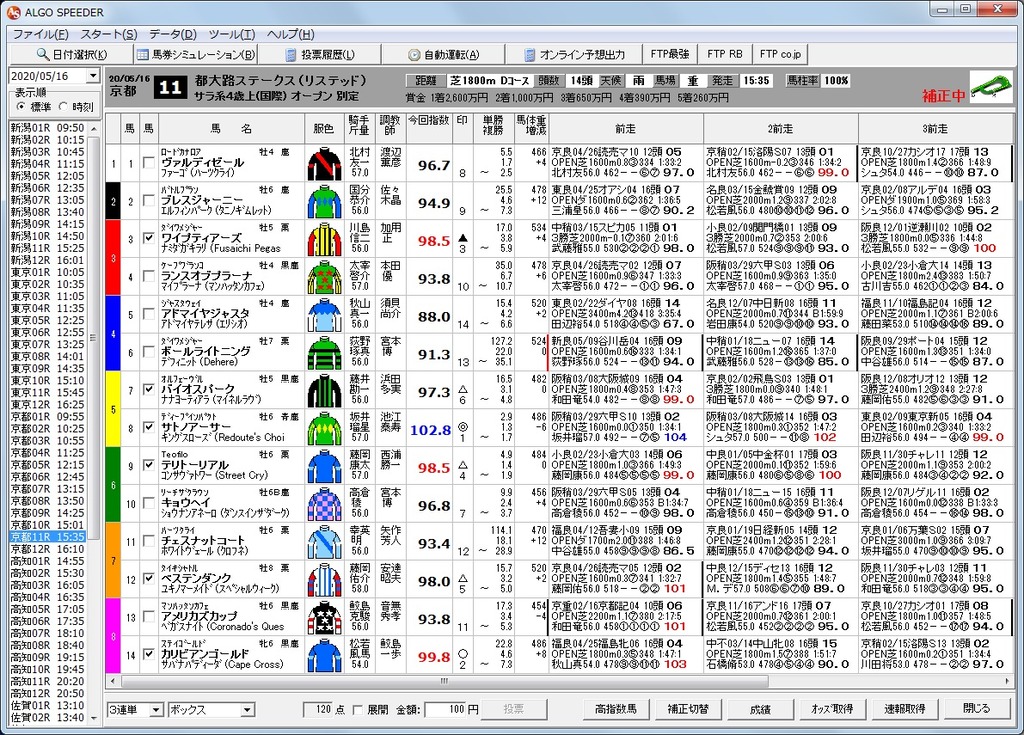Click the jockey silk icon for サトノアーサー
The width and height of the screenshot is (1024, 735).
[324, 429]
